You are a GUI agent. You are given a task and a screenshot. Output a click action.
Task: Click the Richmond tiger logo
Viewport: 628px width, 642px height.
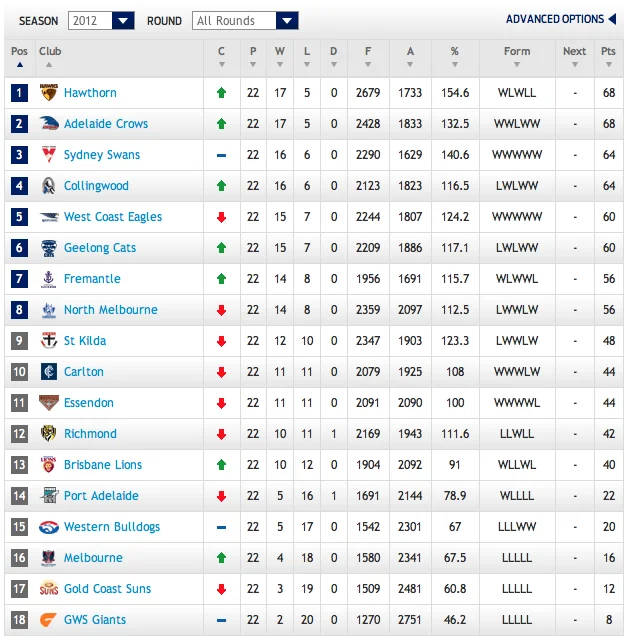pos(49,434)
